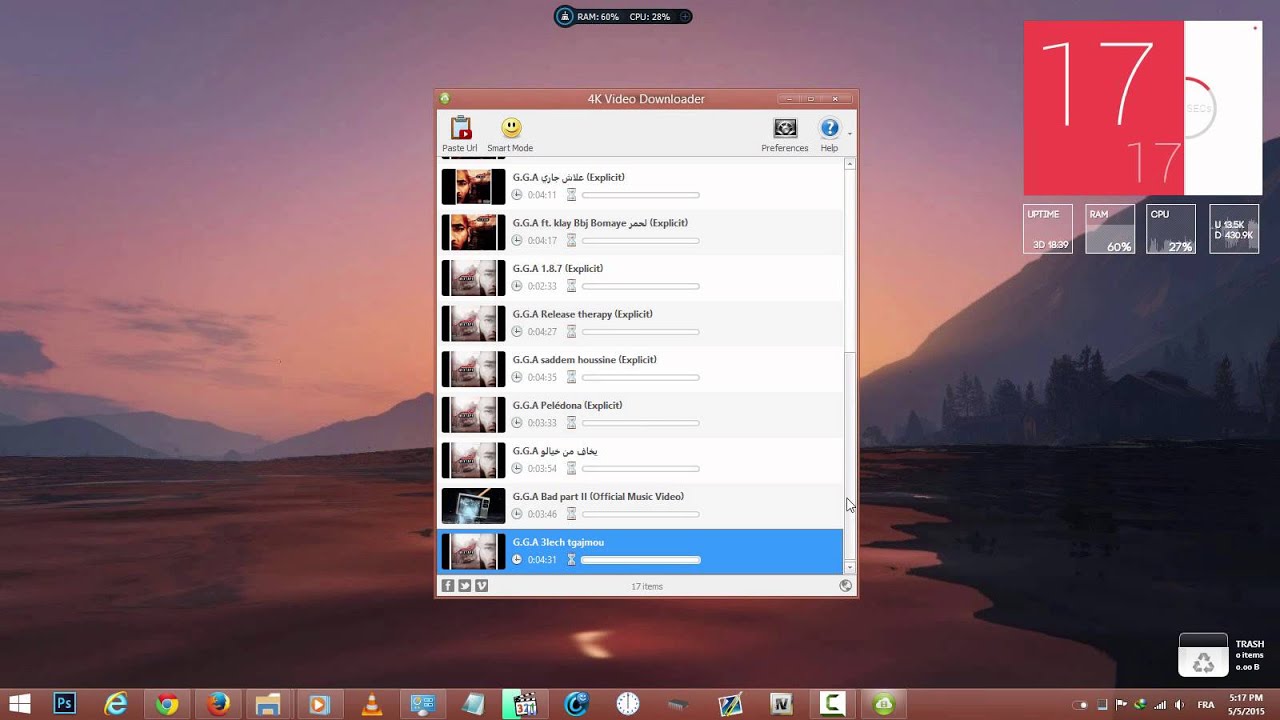Open Google Chrome from the taskbar
This screenshot has height=720, width=1280.
[x=167, y=704]
